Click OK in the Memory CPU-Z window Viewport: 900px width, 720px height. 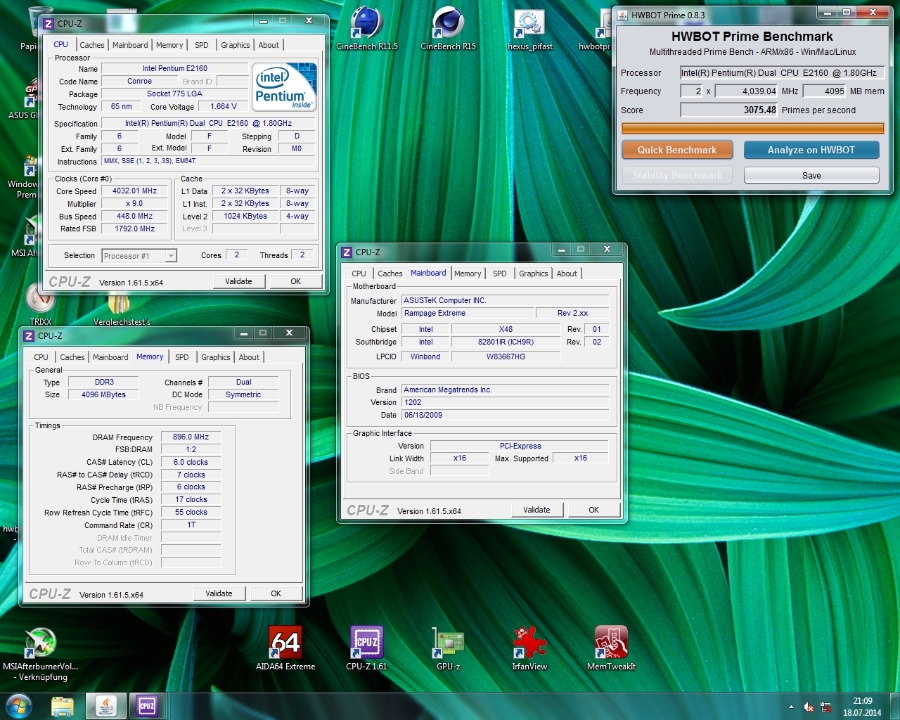click(276, 594)
